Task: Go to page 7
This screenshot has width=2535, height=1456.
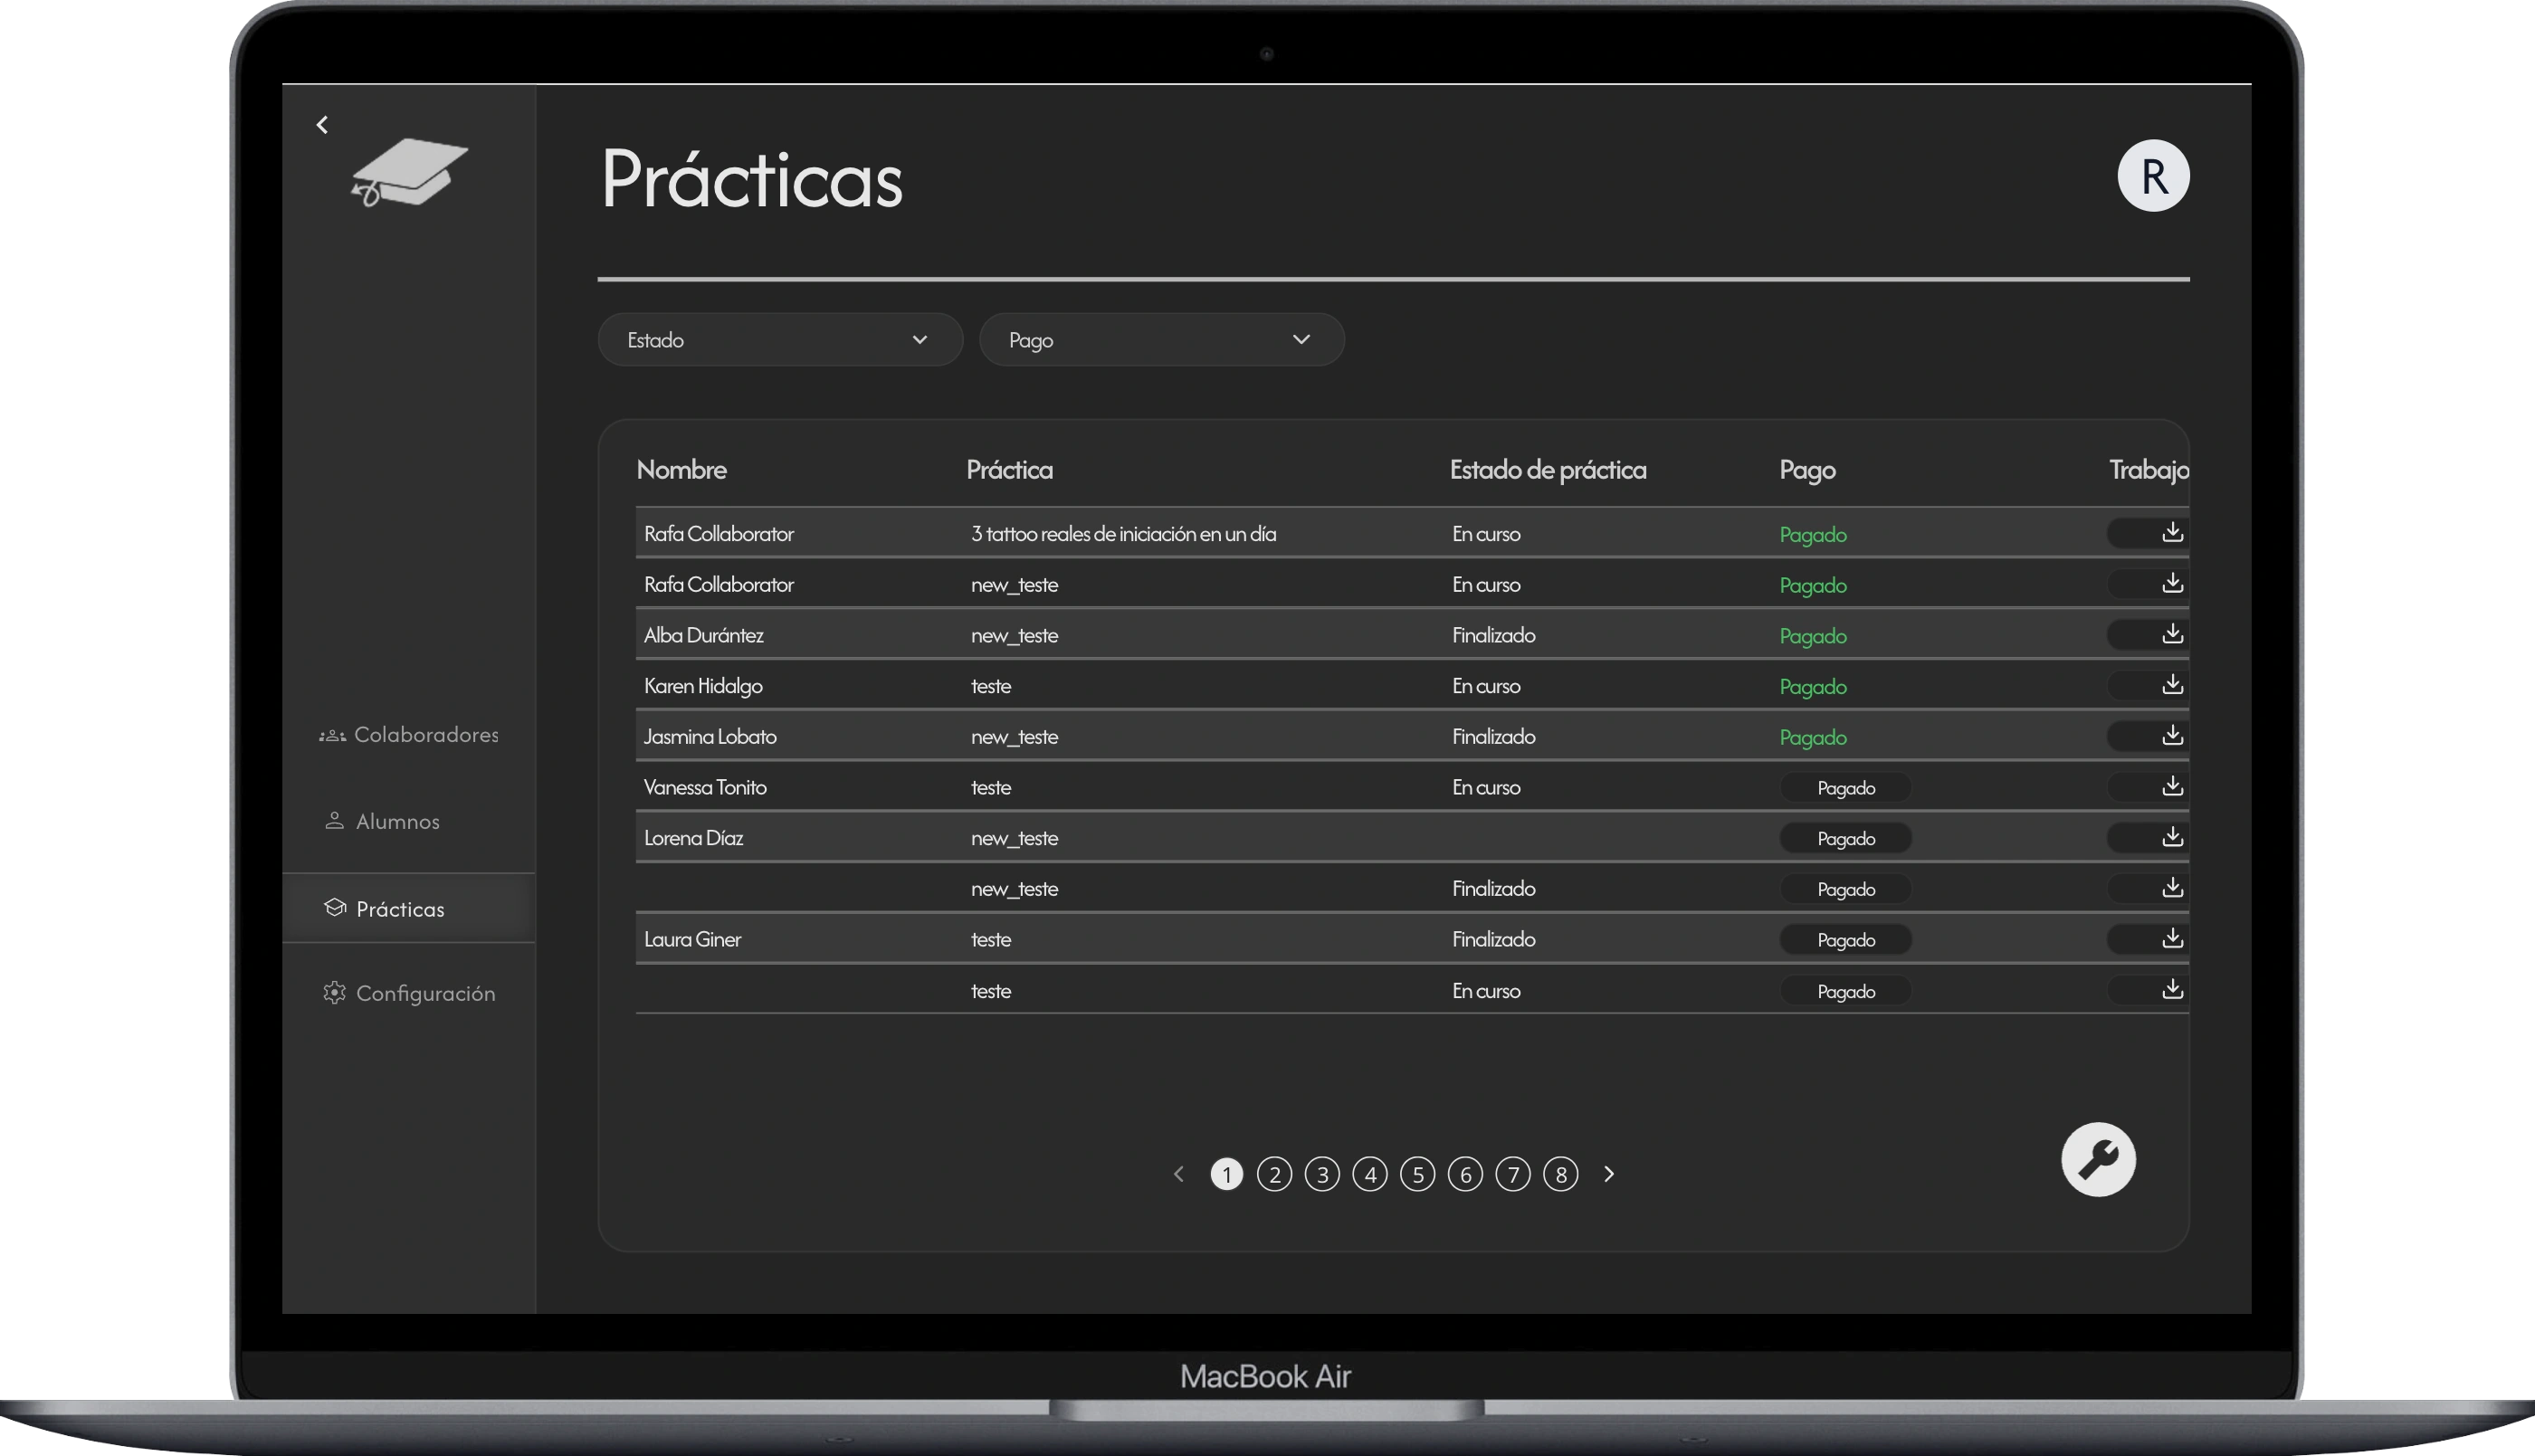Action: point(1513,1174)
